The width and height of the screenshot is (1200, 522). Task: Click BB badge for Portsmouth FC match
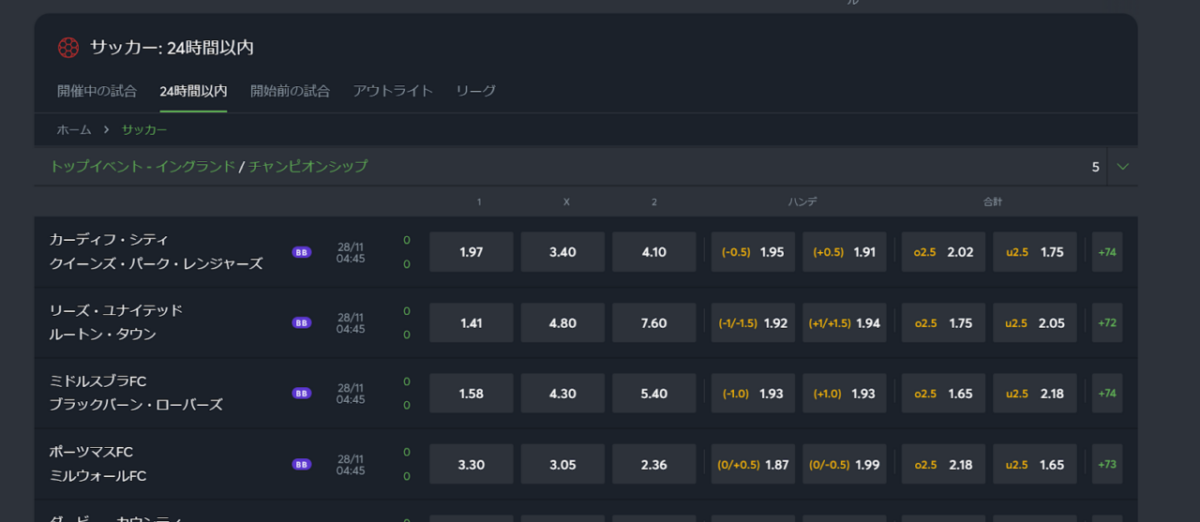(301, 464)
